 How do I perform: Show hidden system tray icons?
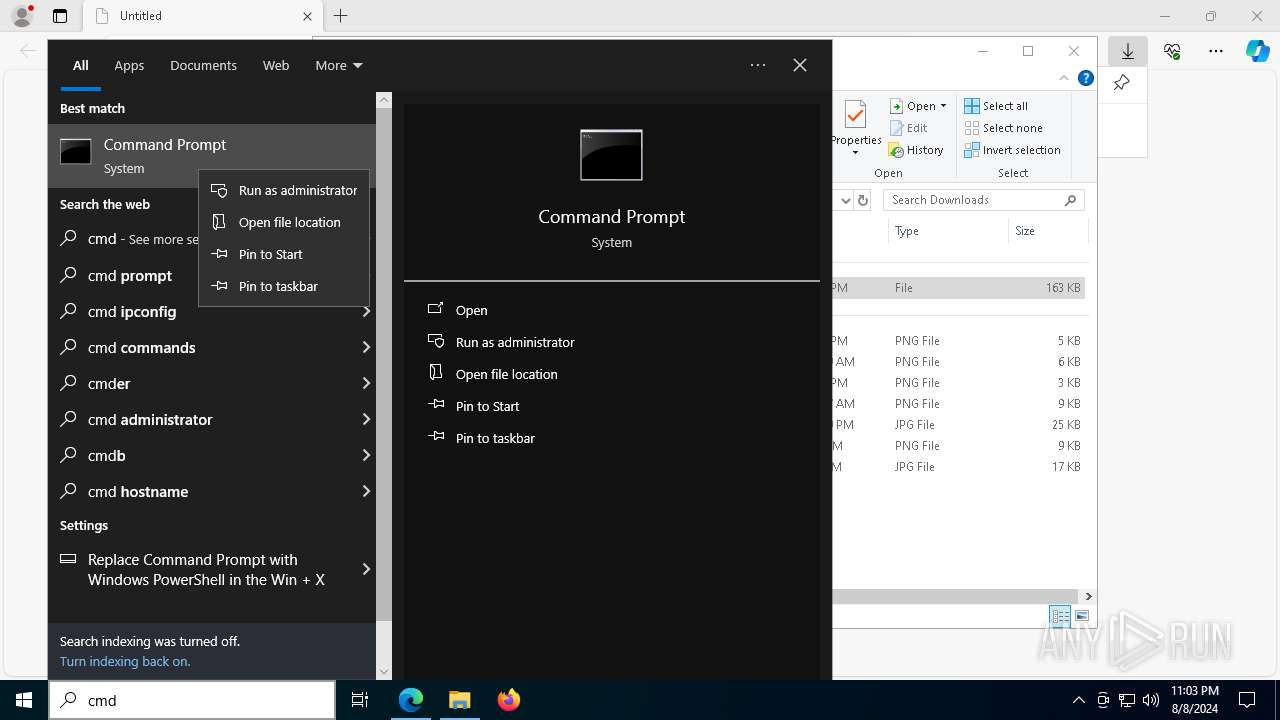(1078, 700)
